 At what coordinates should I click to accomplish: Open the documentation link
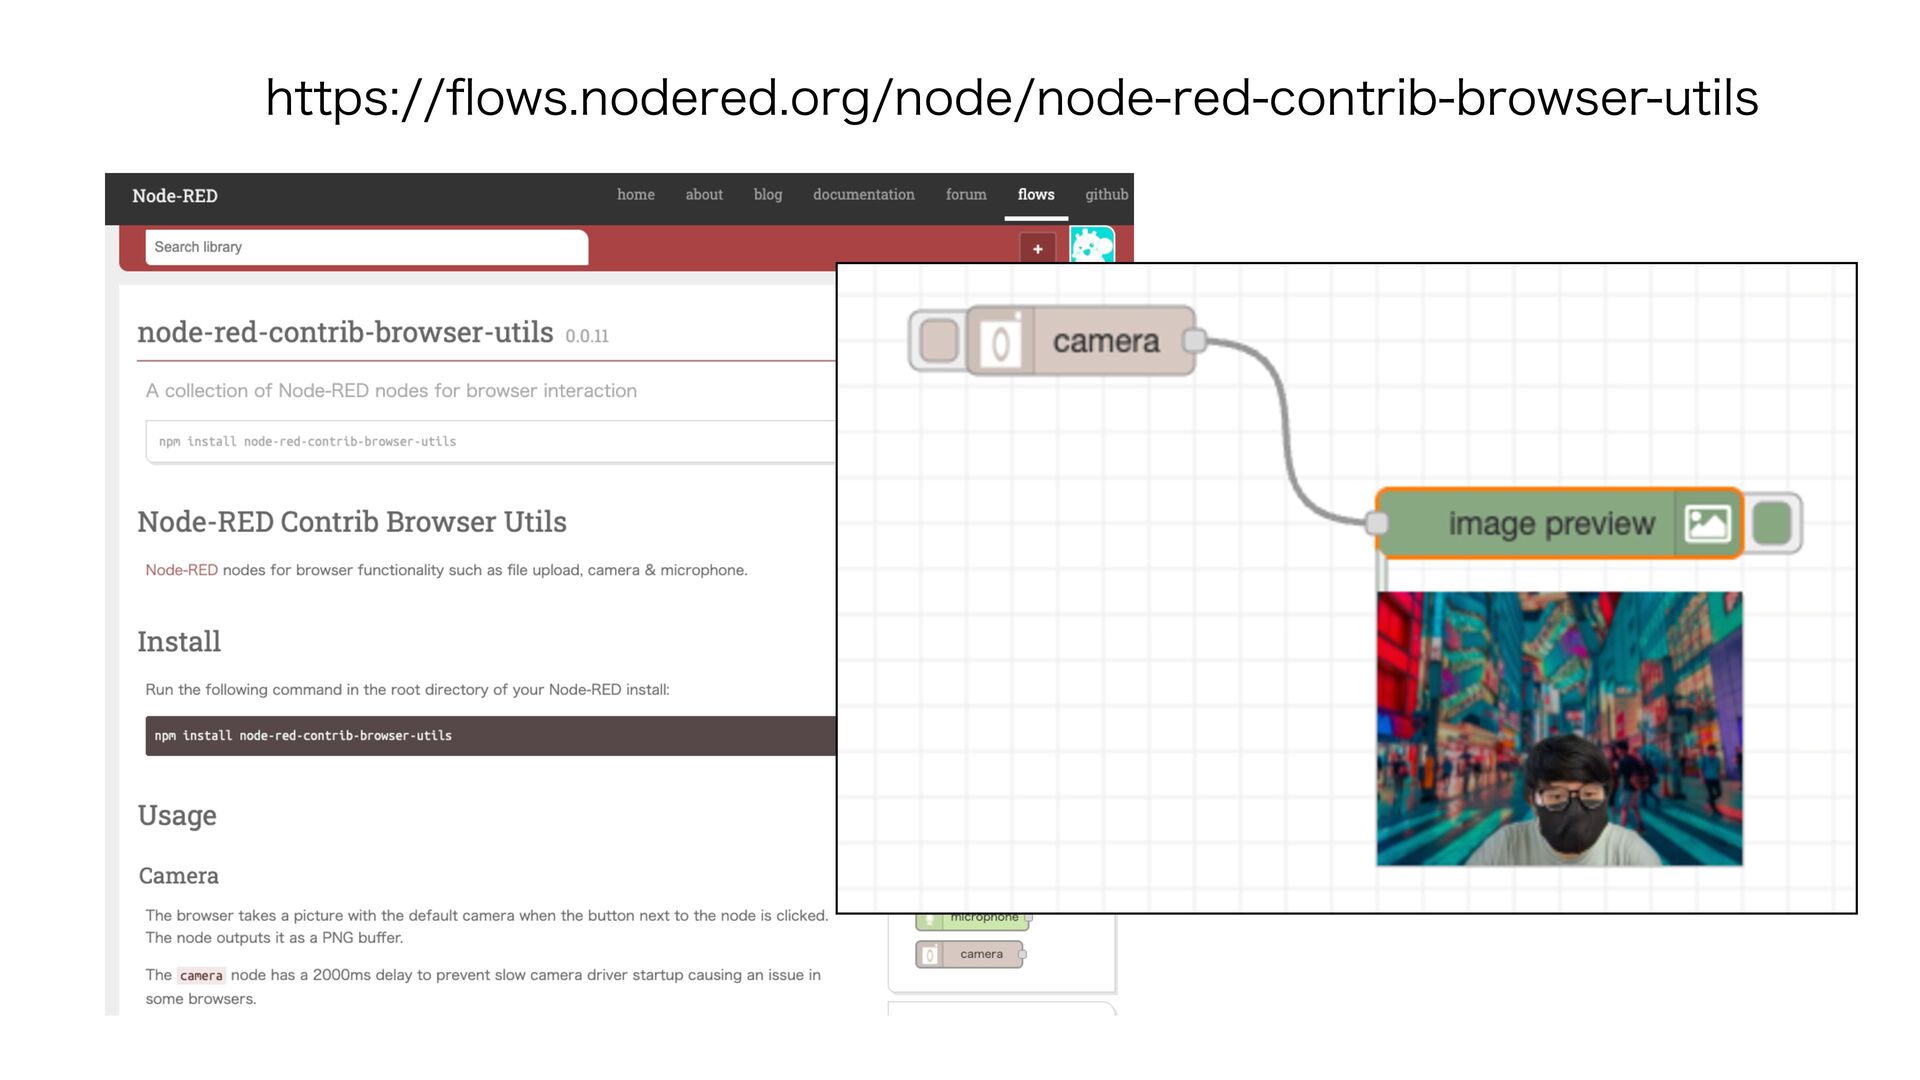(x=864, y=195)
